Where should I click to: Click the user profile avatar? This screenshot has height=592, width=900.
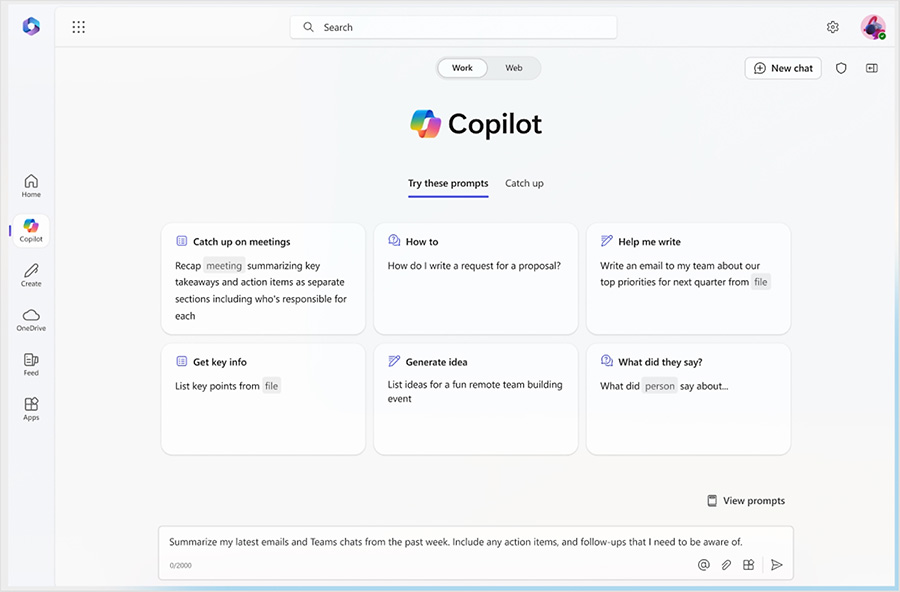click(x=873, y=27)
